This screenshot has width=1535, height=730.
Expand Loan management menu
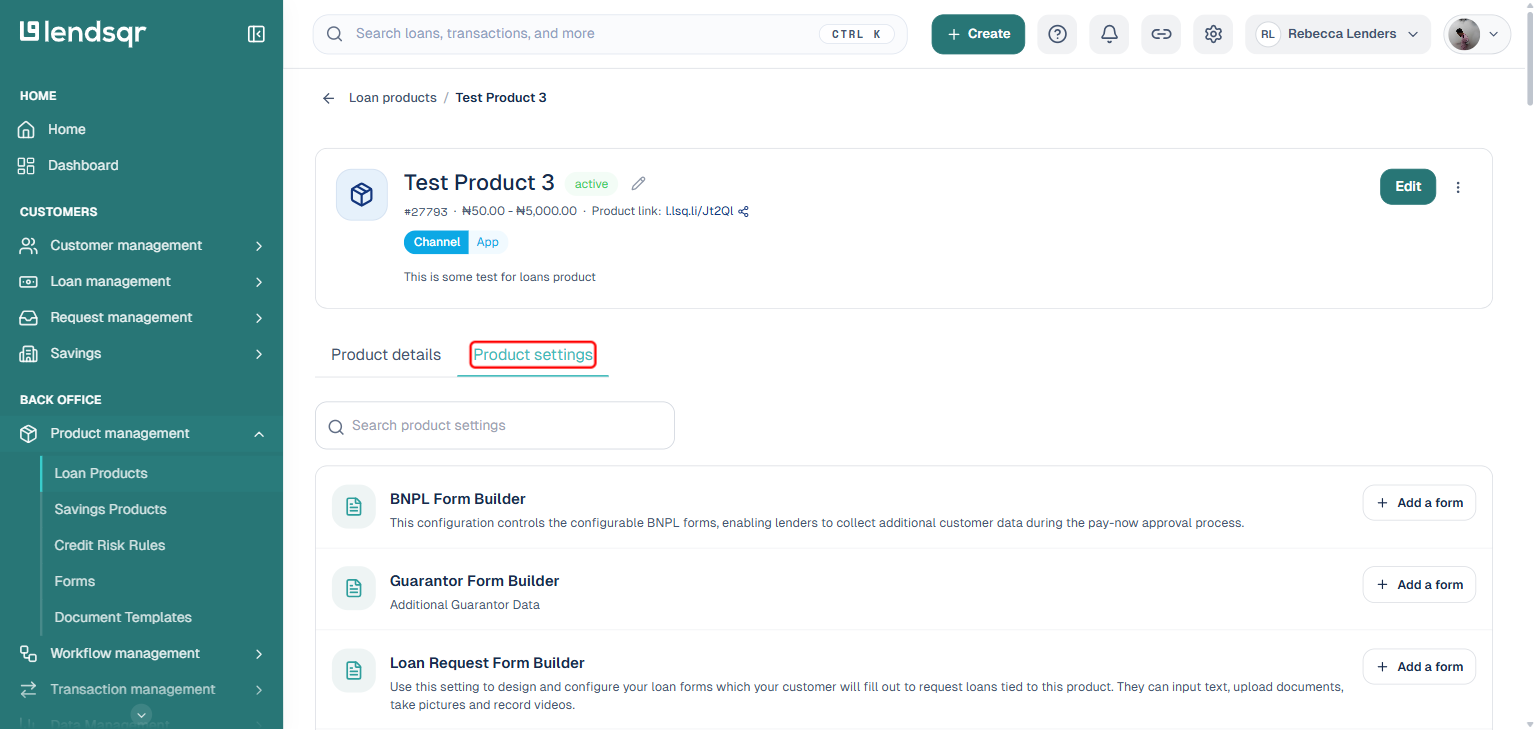click(x=141, y=281)
